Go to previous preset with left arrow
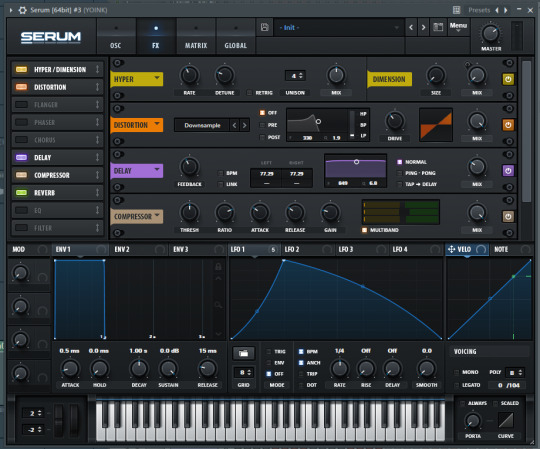The width and height of the screenshot is (540, 449). click(411, 27)
